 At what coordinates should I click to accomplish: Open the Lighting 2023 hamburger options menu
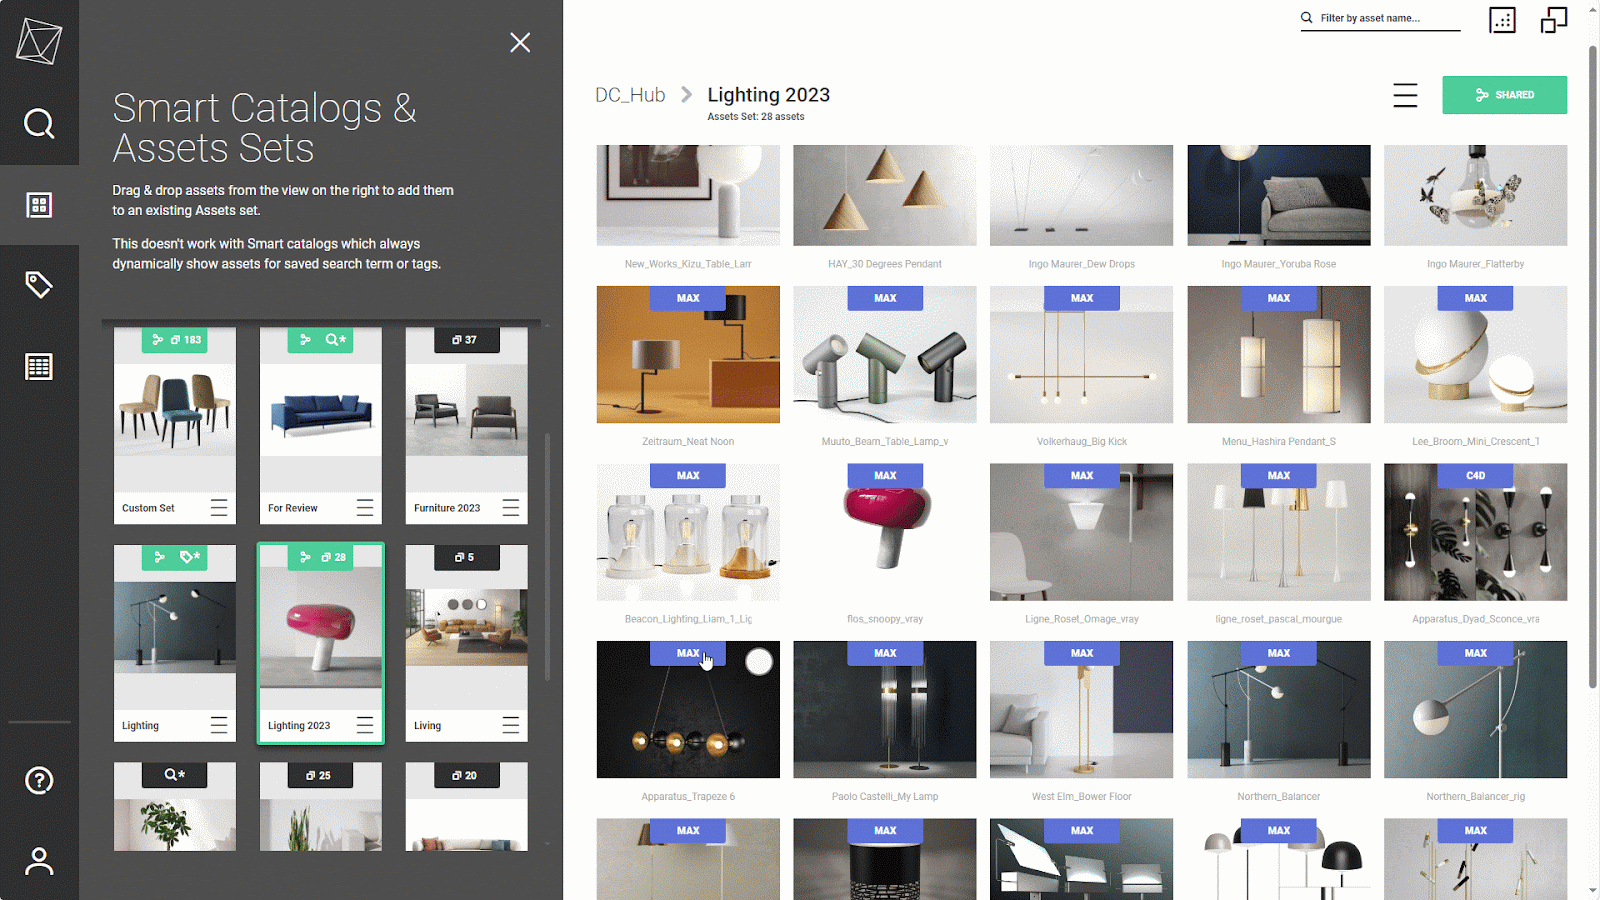(1405, 95)
